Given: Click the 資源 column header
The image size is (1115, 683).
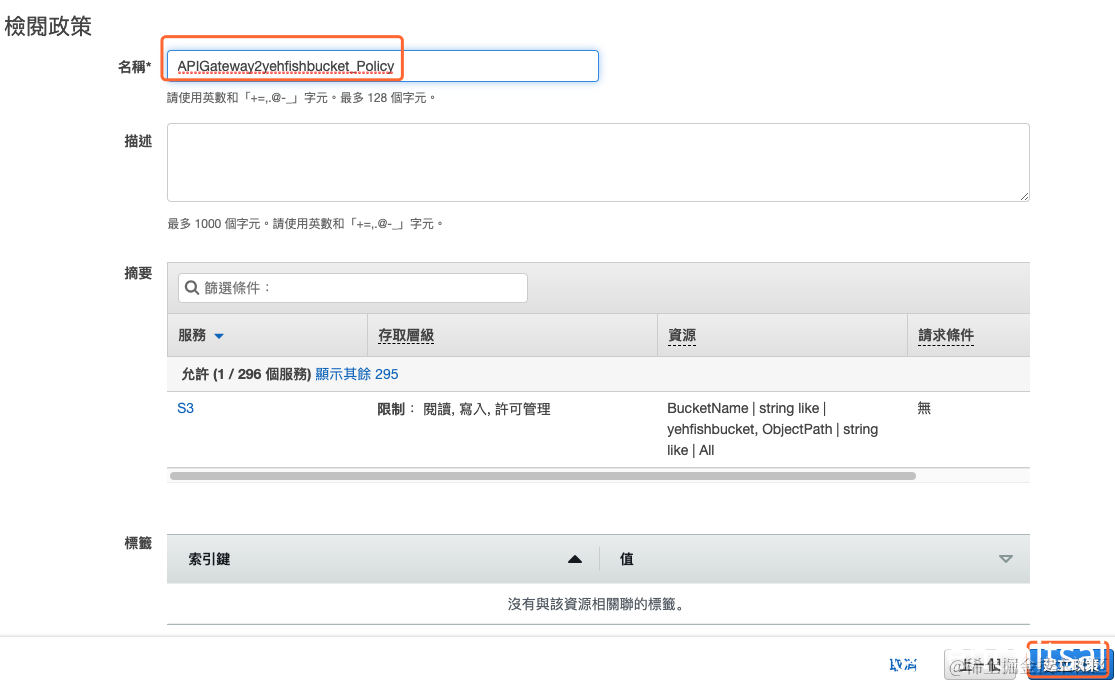Looking at the screenshot, I should click(682, 335).
